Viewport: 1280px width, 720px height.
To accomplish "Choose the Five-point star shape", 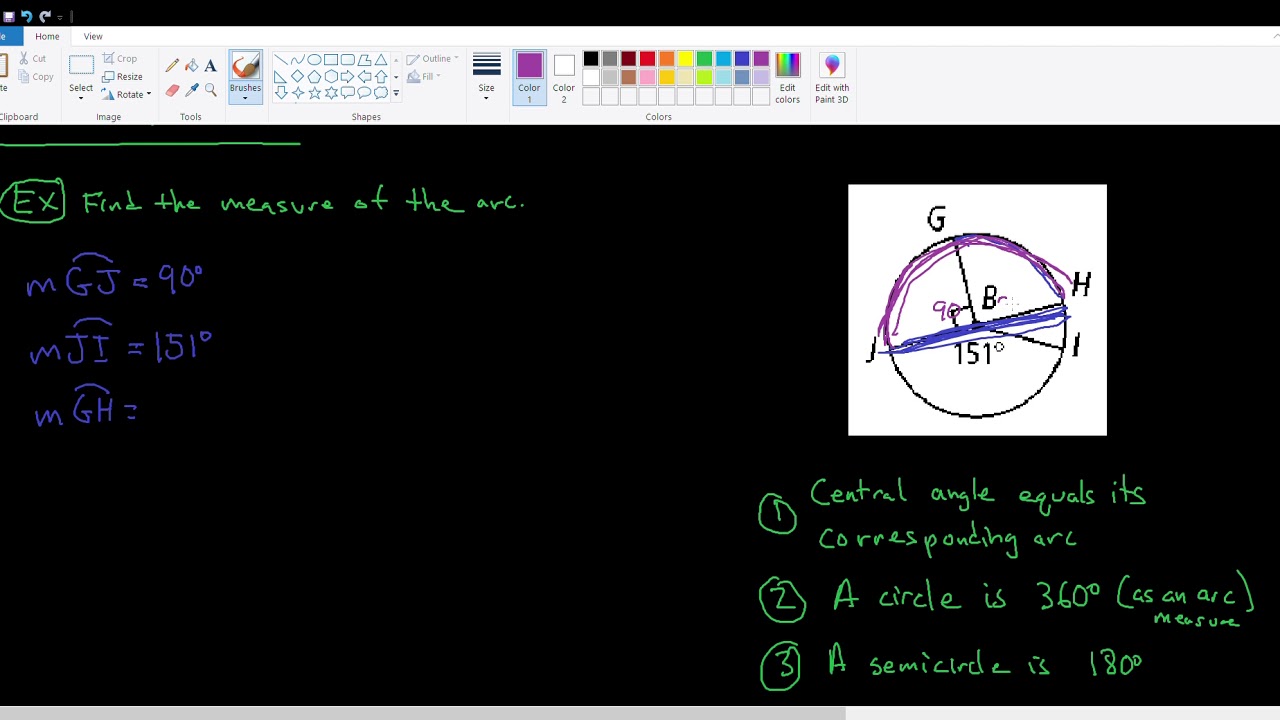I will click(314, 93).
